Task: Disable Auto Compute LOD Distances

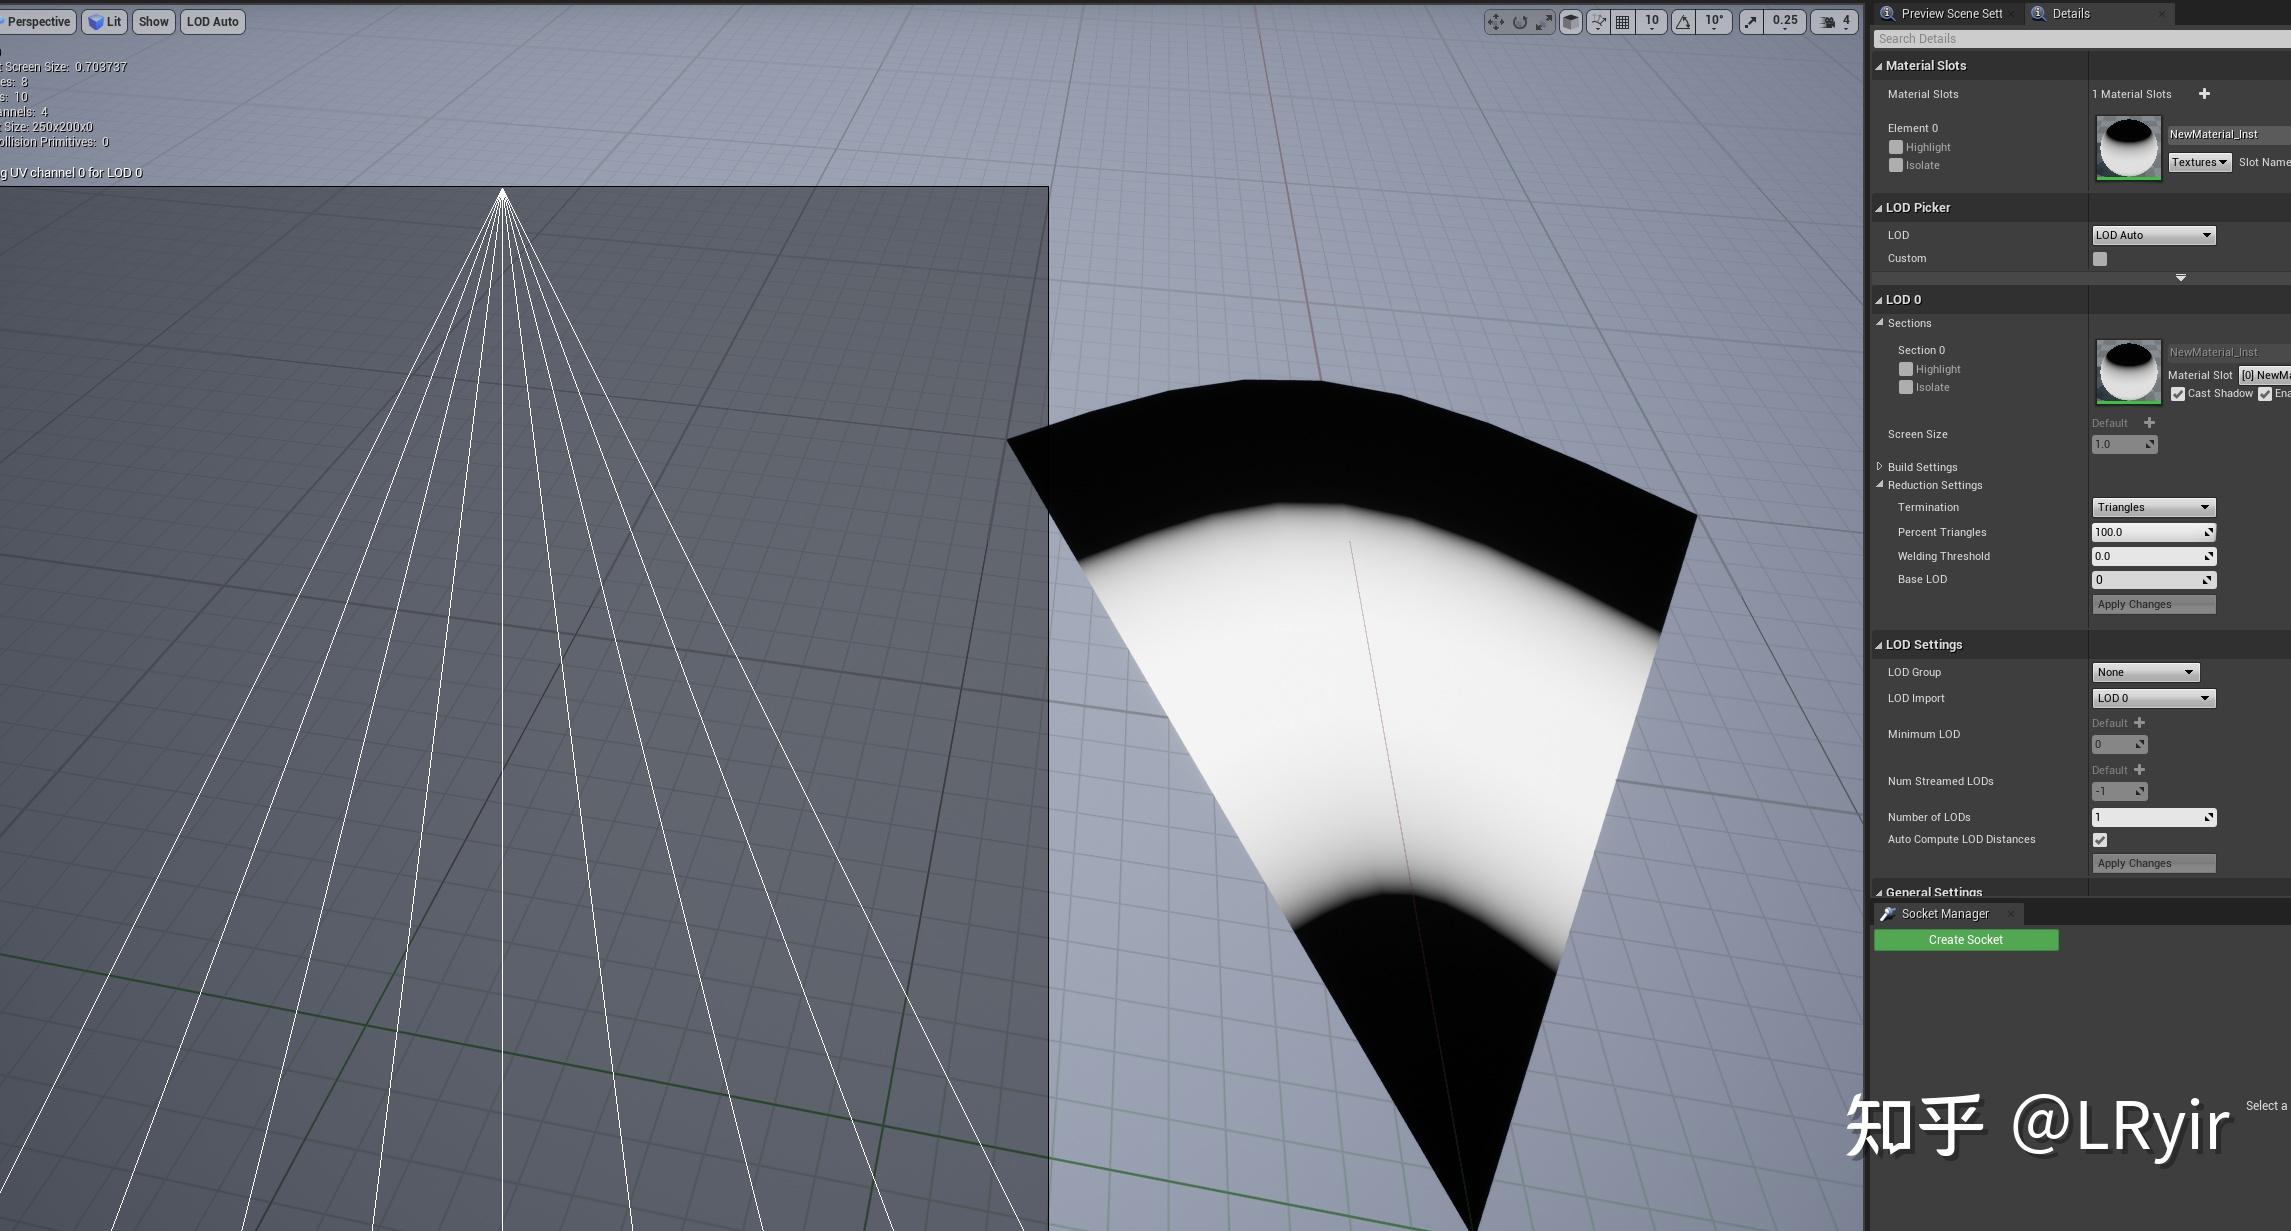Action: pos(2100,840)
